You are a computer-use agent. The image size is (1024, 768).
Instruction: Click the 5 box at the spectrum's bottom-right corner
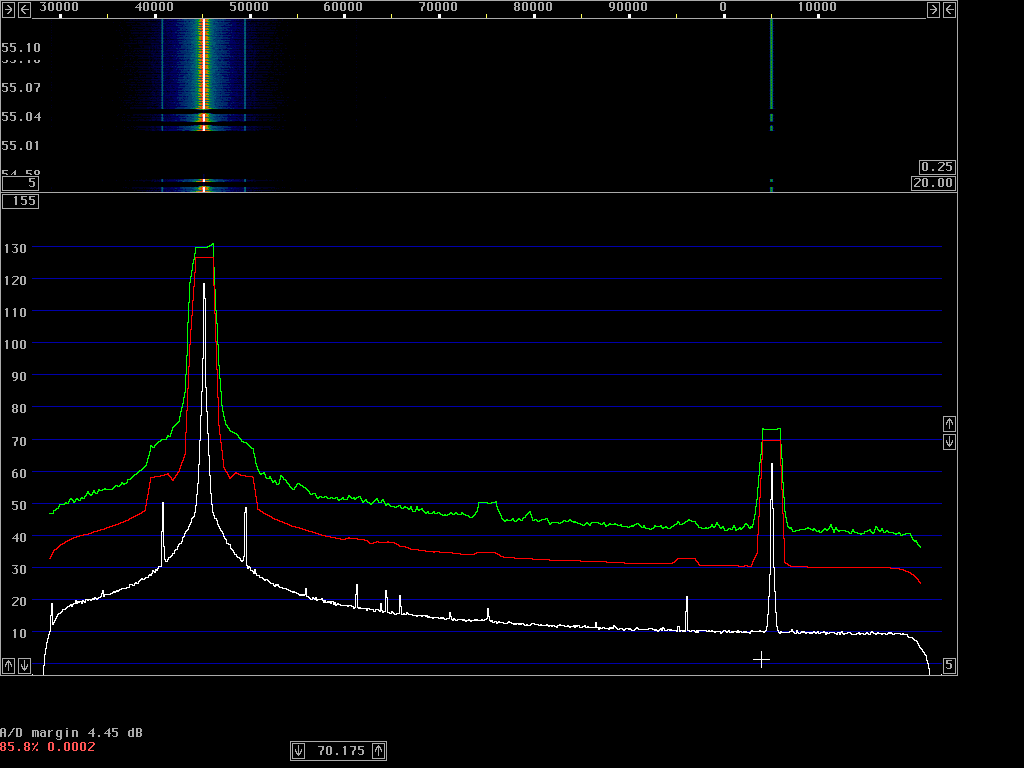click(950, 665)
